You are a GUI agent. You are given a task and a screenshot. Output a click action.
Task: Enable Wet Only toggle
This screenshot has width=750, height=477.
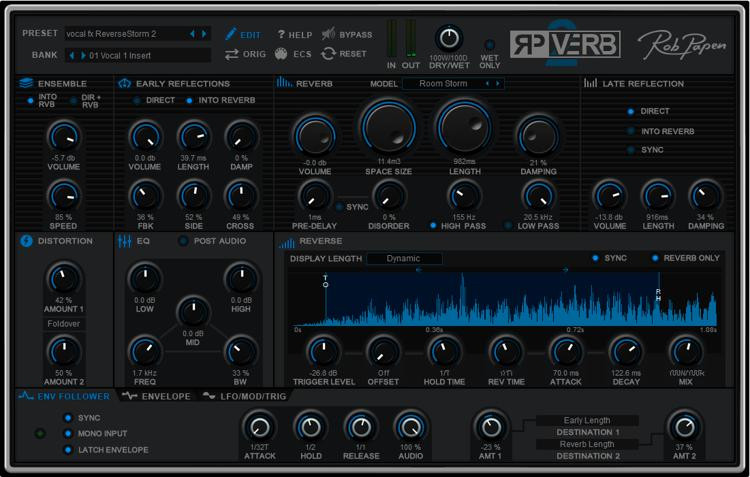point(489,45)
